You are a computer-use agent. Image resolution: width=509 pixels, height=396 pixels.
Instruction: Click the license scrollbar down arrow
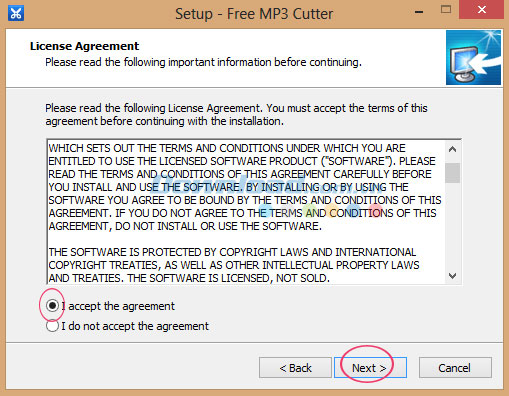click(452, 276)
